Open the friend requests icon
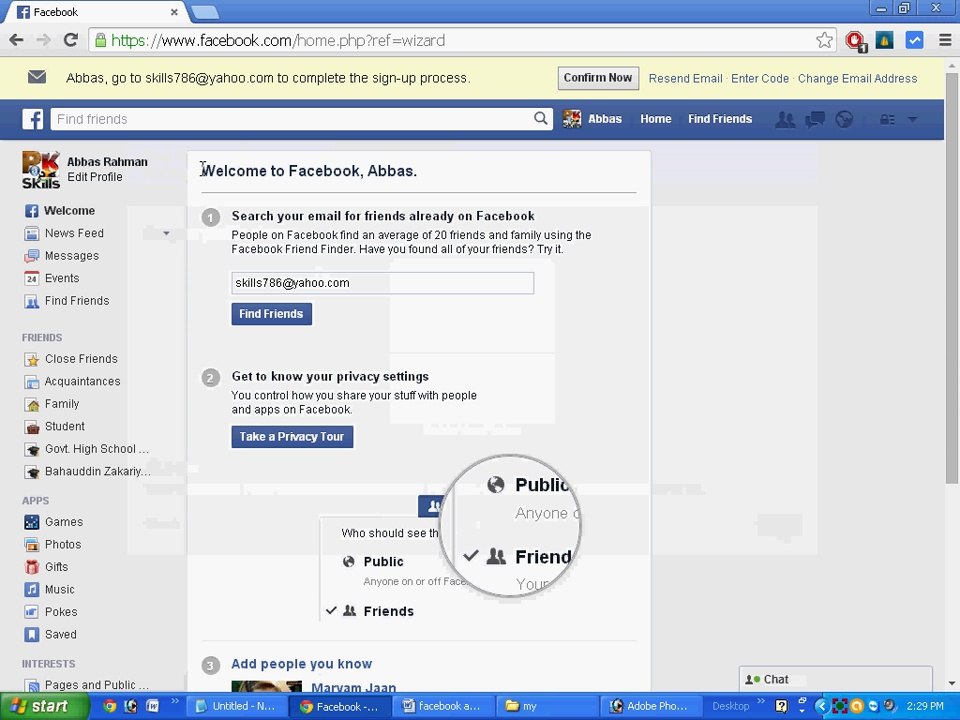This screenshot has width=960, height=720. click(x=785, y=119)
